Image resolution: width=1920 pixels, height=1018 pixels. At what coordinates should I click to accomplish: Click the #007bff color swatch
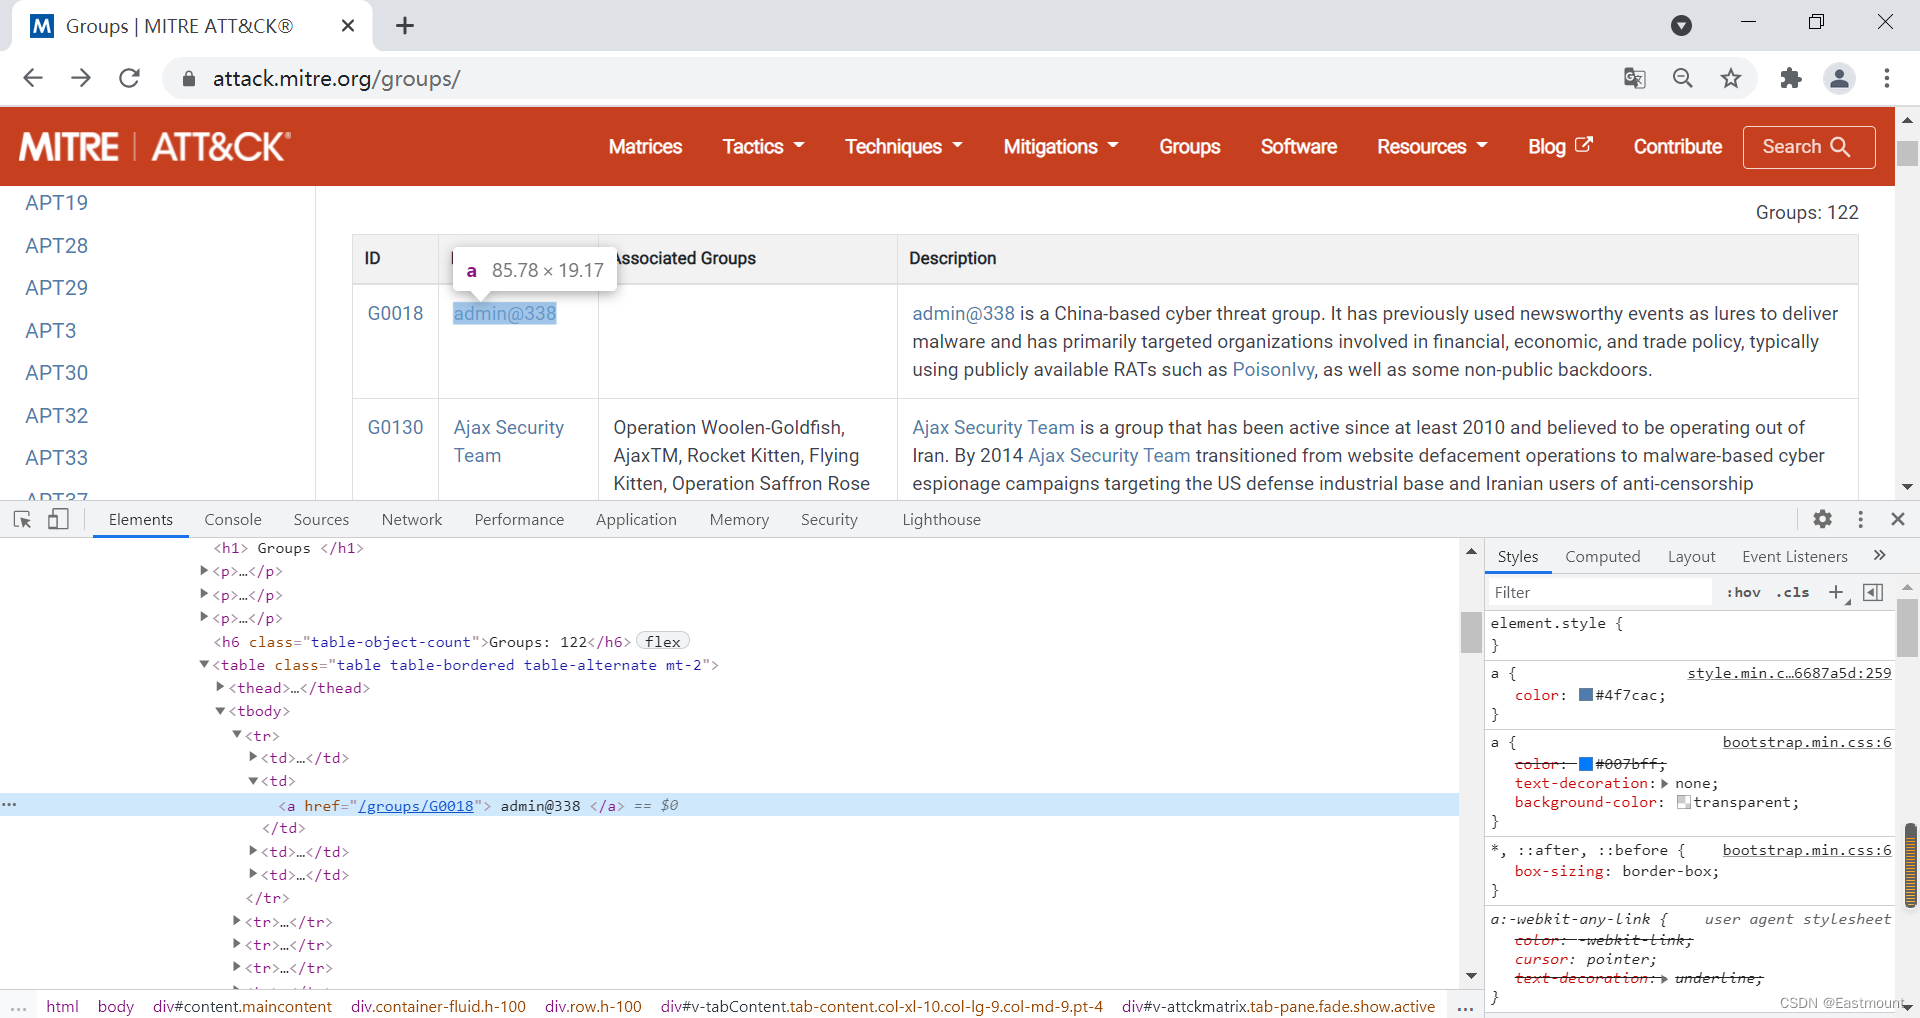coord(1585,764)
